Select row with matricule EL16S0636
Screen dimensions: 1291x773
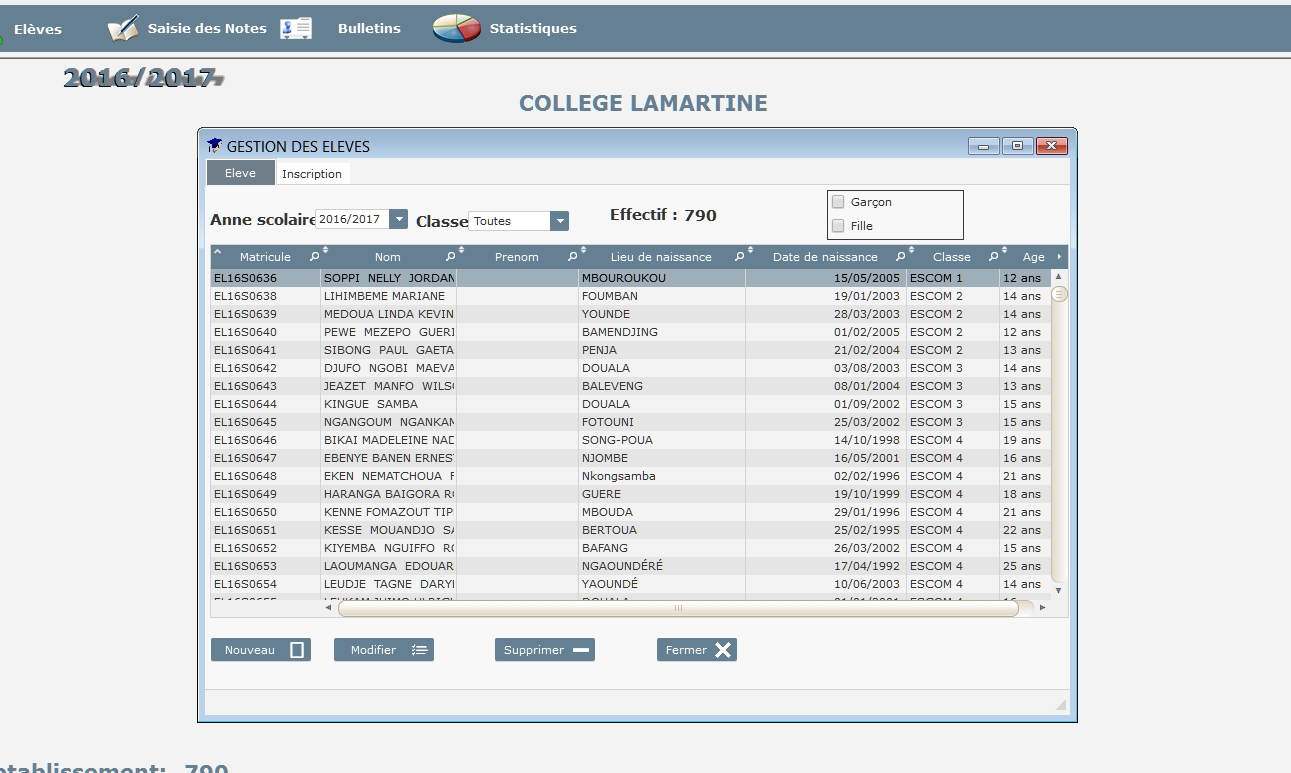[x=630, y=278]
